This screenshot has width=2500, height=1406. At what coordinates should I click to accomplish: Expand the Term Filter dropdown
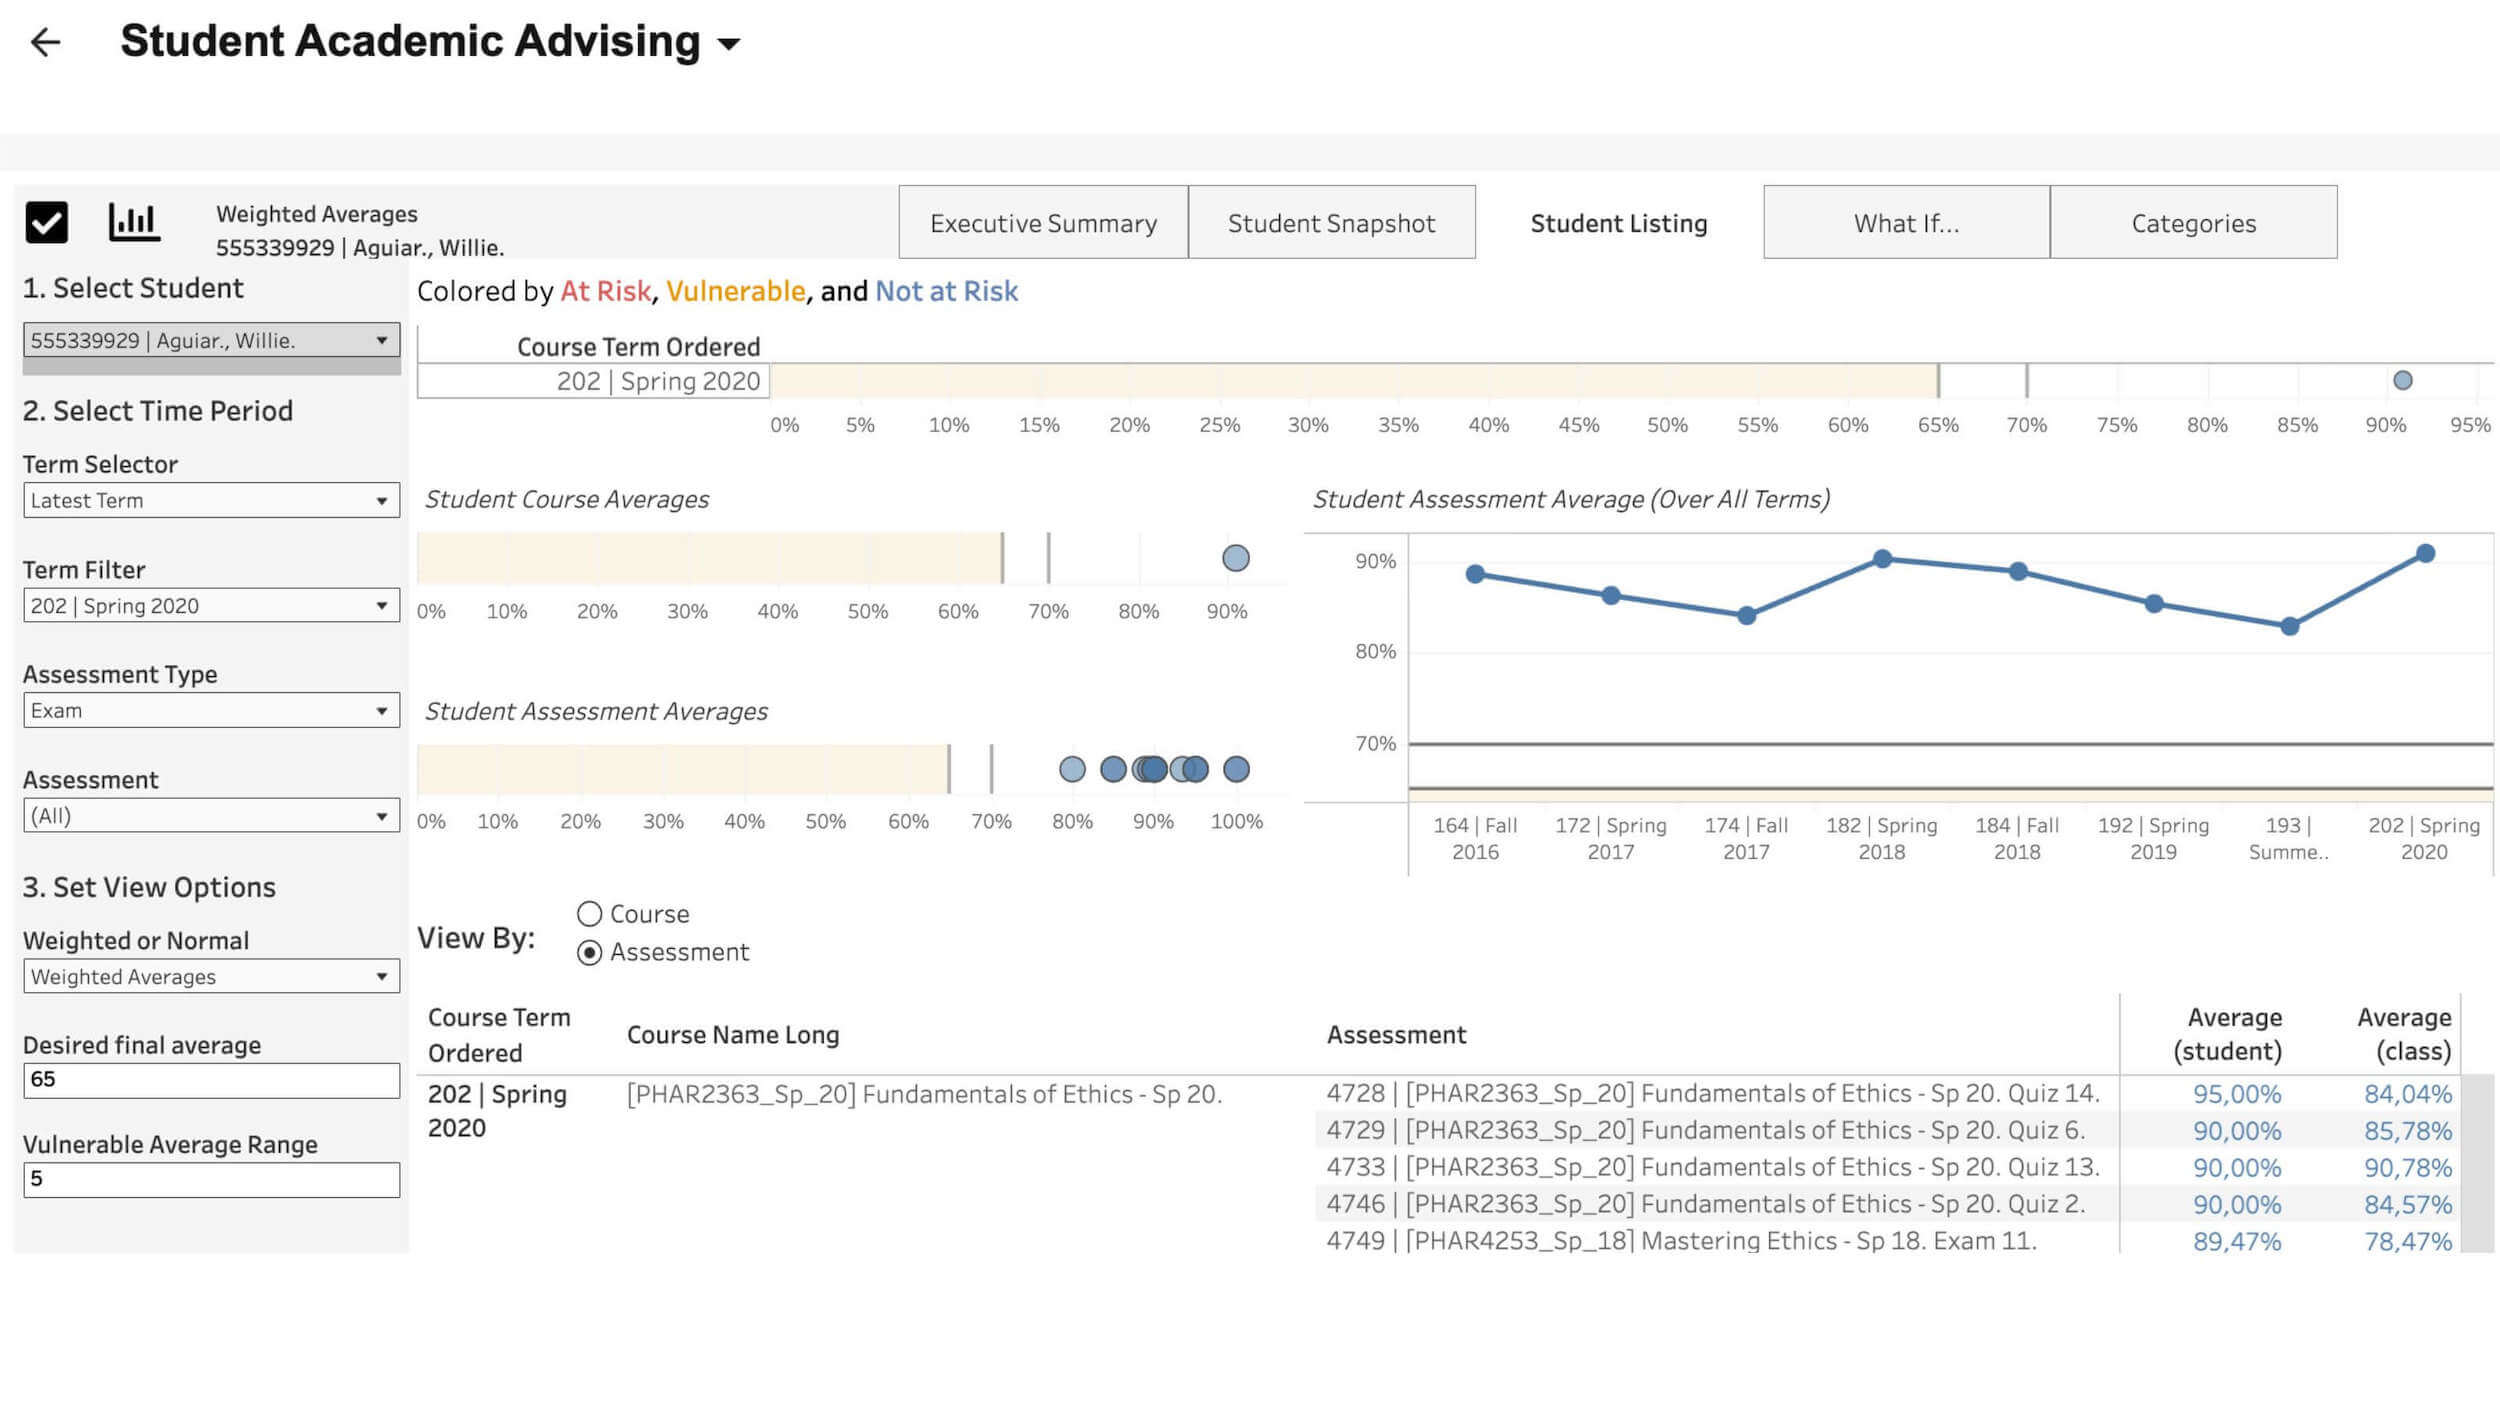(211, 605)
